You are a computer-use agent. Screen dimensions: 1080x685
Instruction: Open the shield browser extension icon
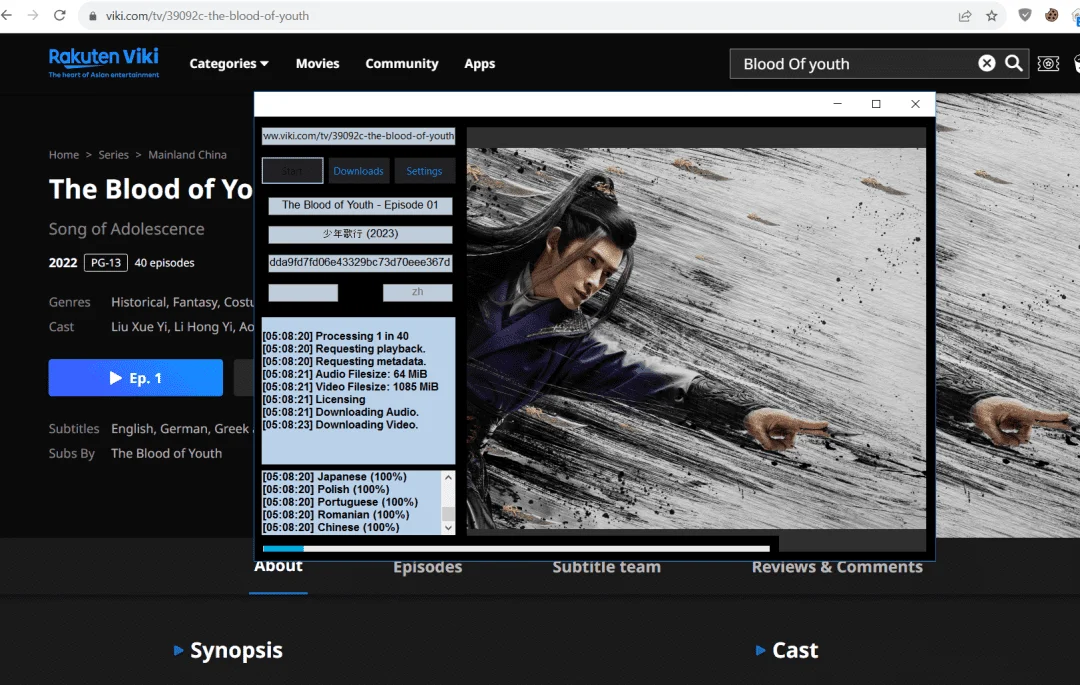1025,15
